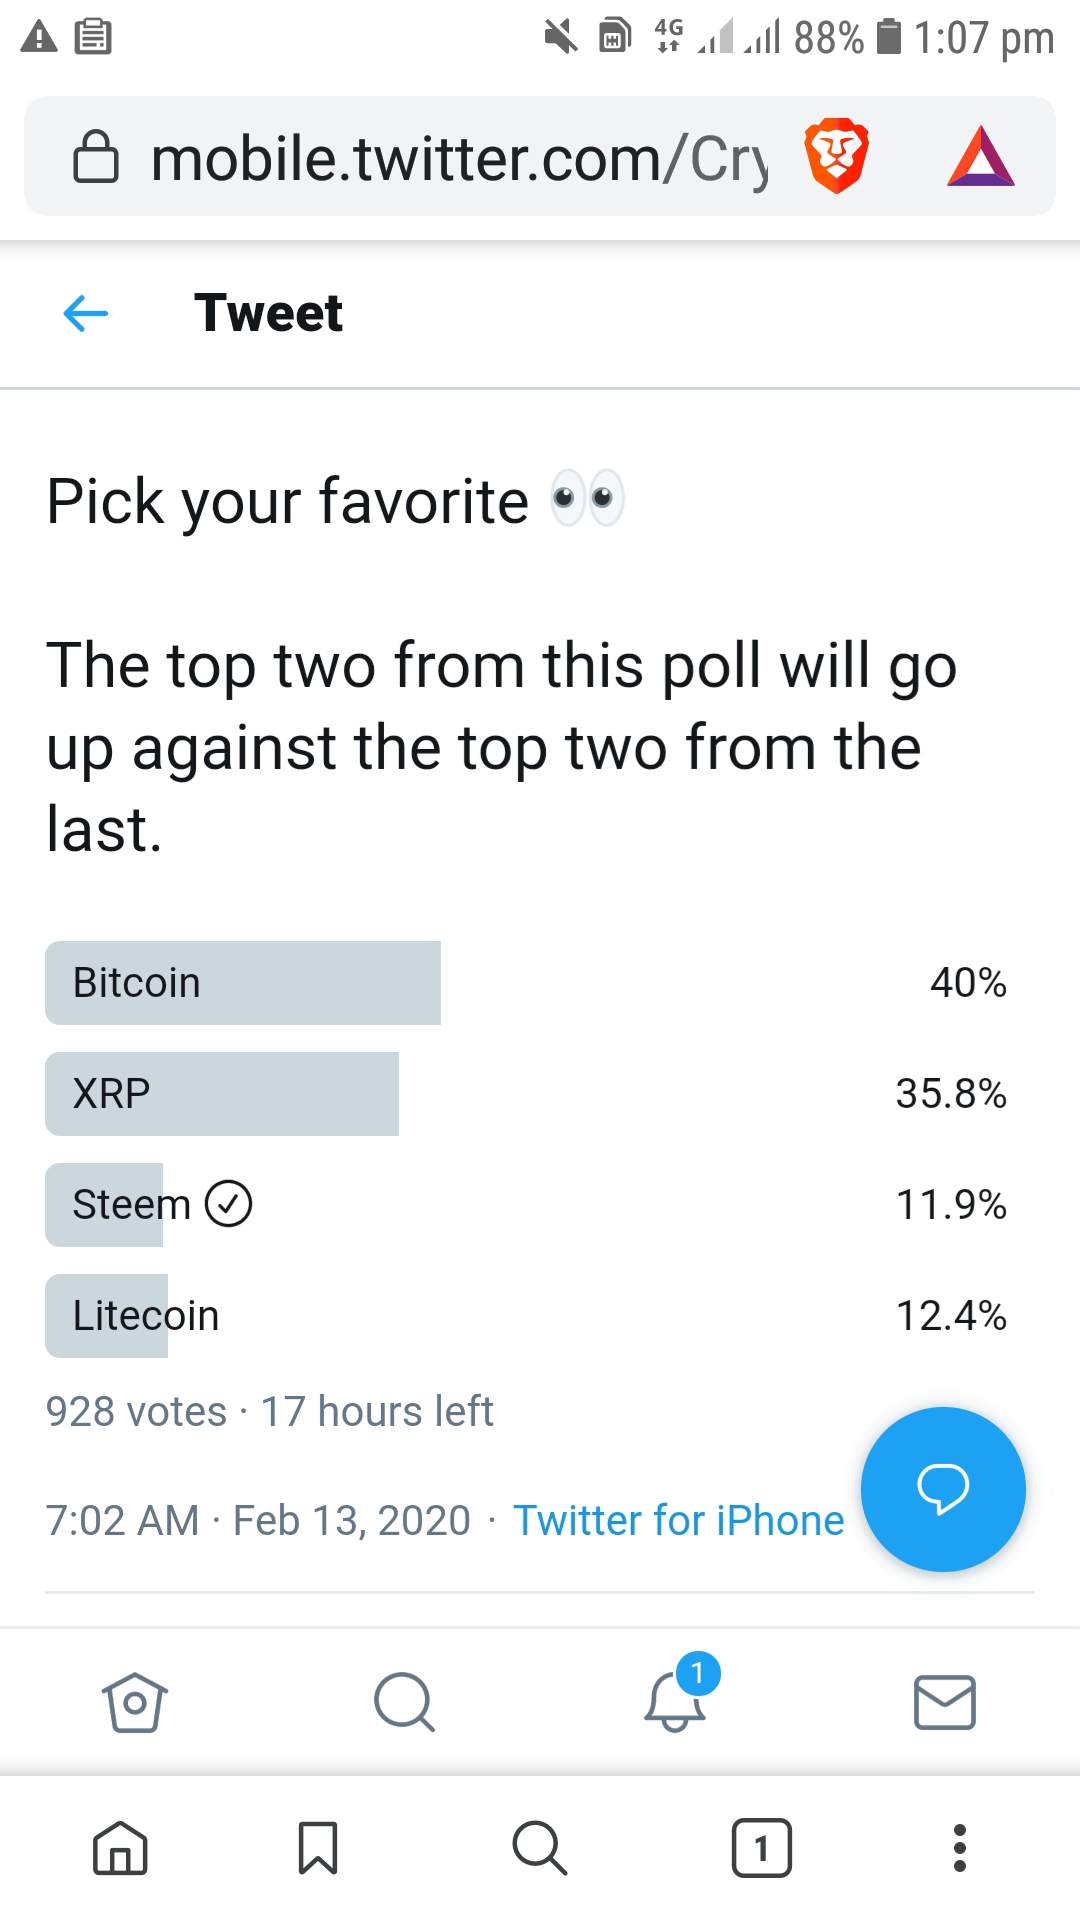The height and width of the screenshot is (1920, 1080).
Task: Tap the back arrow beside Tweet
Action: coord(85,313)
